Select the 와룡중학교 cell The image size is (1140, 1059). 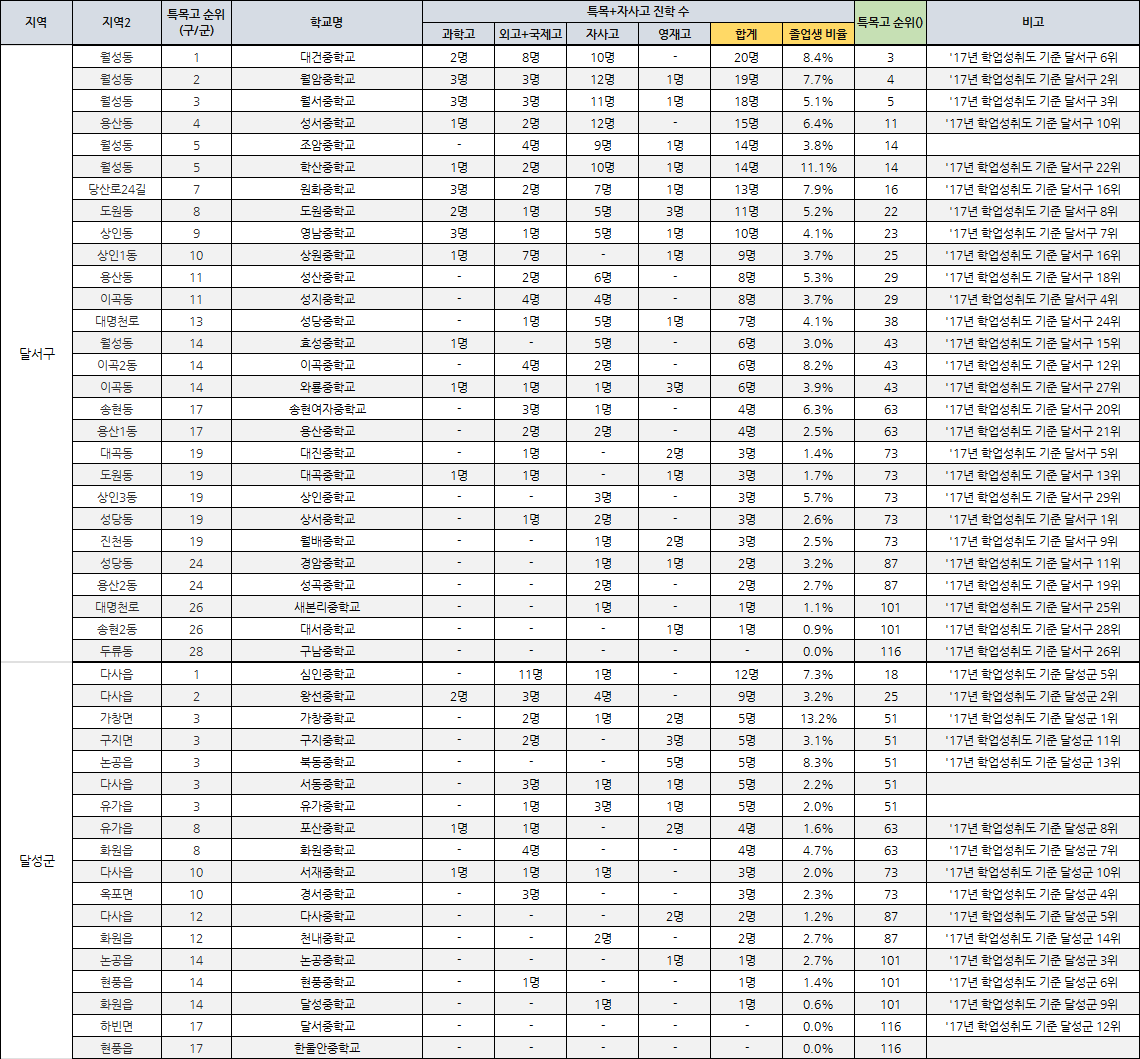point(326,387)
